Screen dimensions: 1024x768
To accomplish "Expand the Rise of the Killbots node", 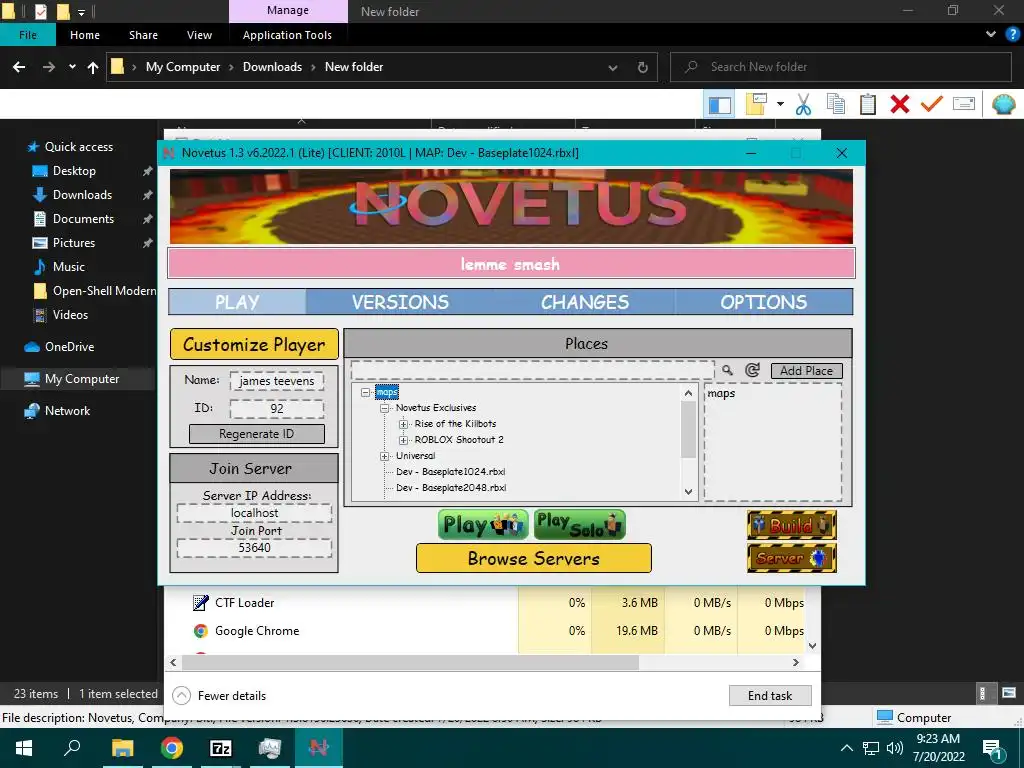I will point(404,424).
